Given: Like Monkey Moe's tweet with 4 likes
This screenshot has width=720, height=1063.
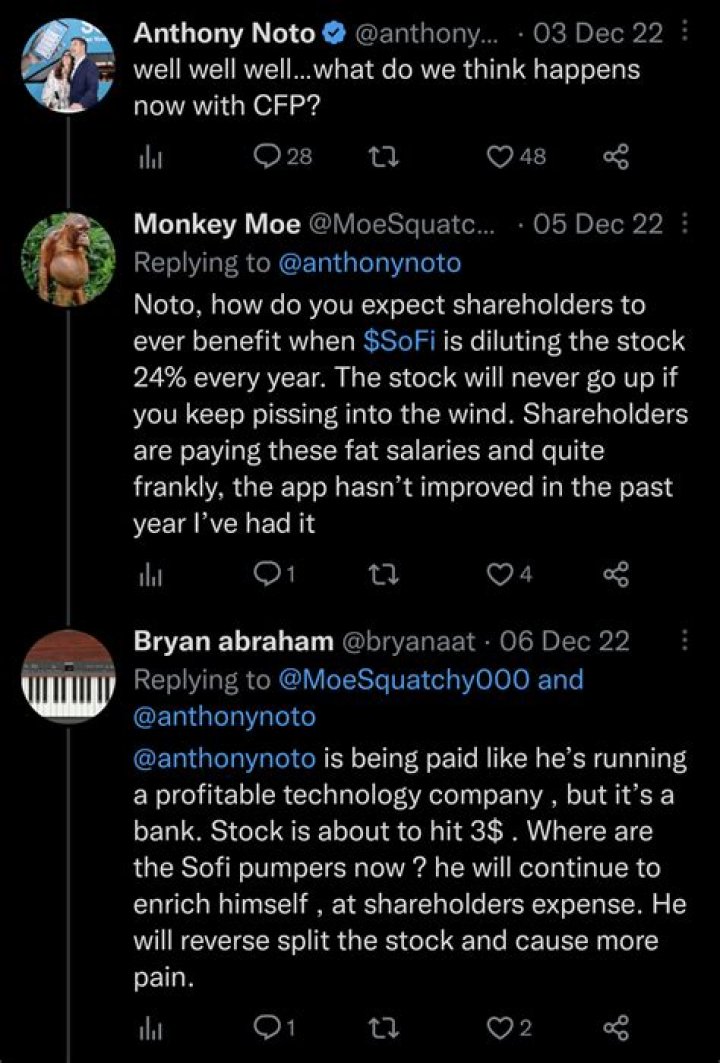Looking at the screenshot, I should click(510, 575).
